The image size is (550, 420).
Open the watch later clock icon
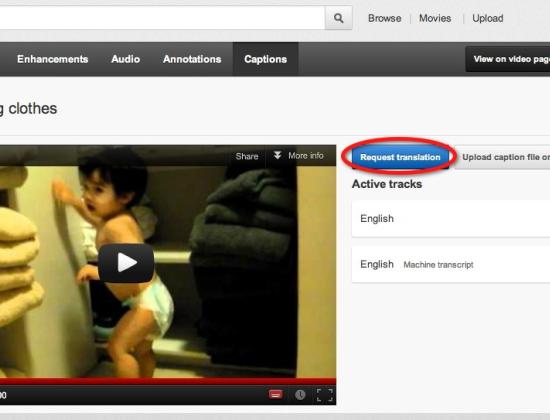click(x=300, y=395)
